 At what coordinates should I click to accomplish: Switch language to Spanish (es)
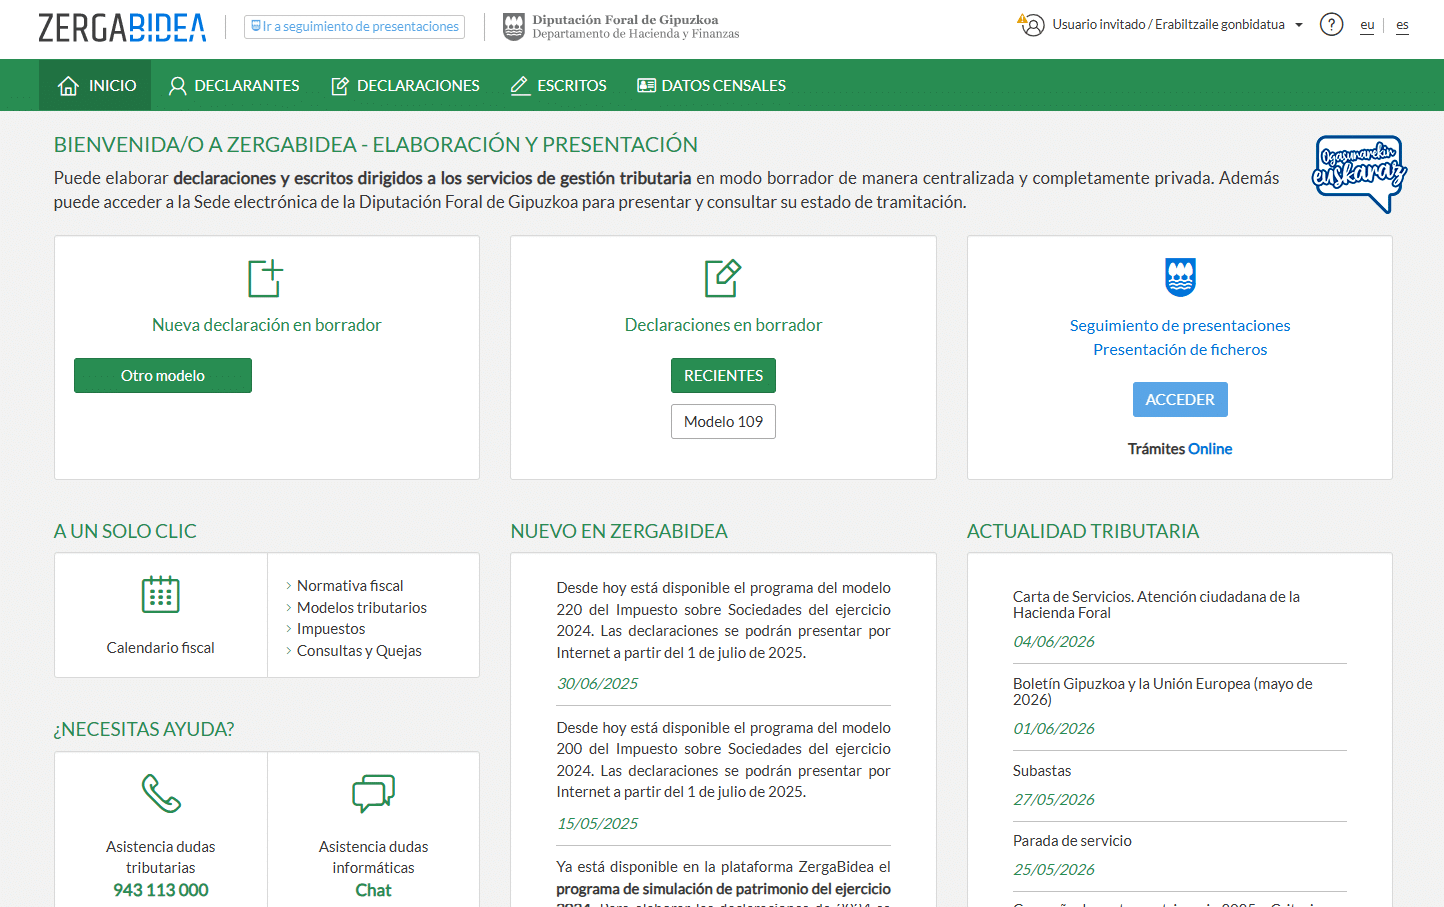(x=1402, y=25)
